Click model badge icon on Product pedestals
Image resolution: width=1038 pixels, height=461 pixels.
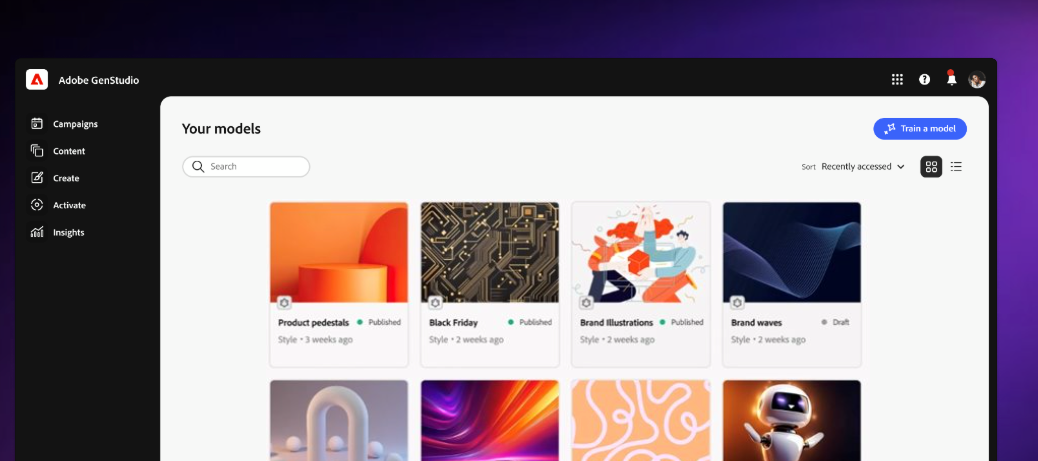tap(284, 303)
